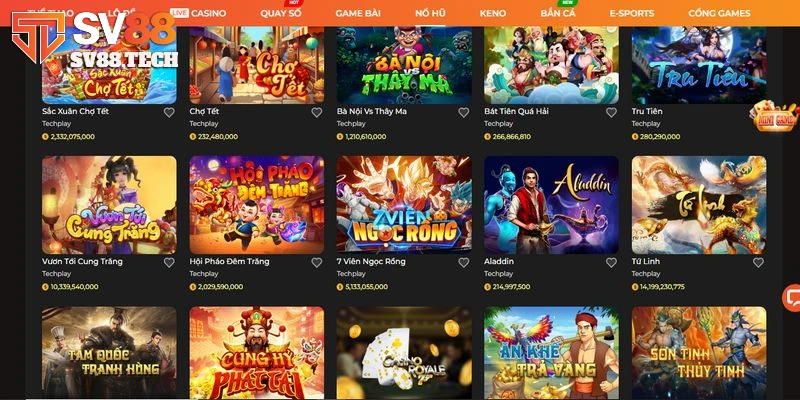
Task: Launch the 7 Viên Ngọc Rồng game thumbnail
Action: point(404,205)
